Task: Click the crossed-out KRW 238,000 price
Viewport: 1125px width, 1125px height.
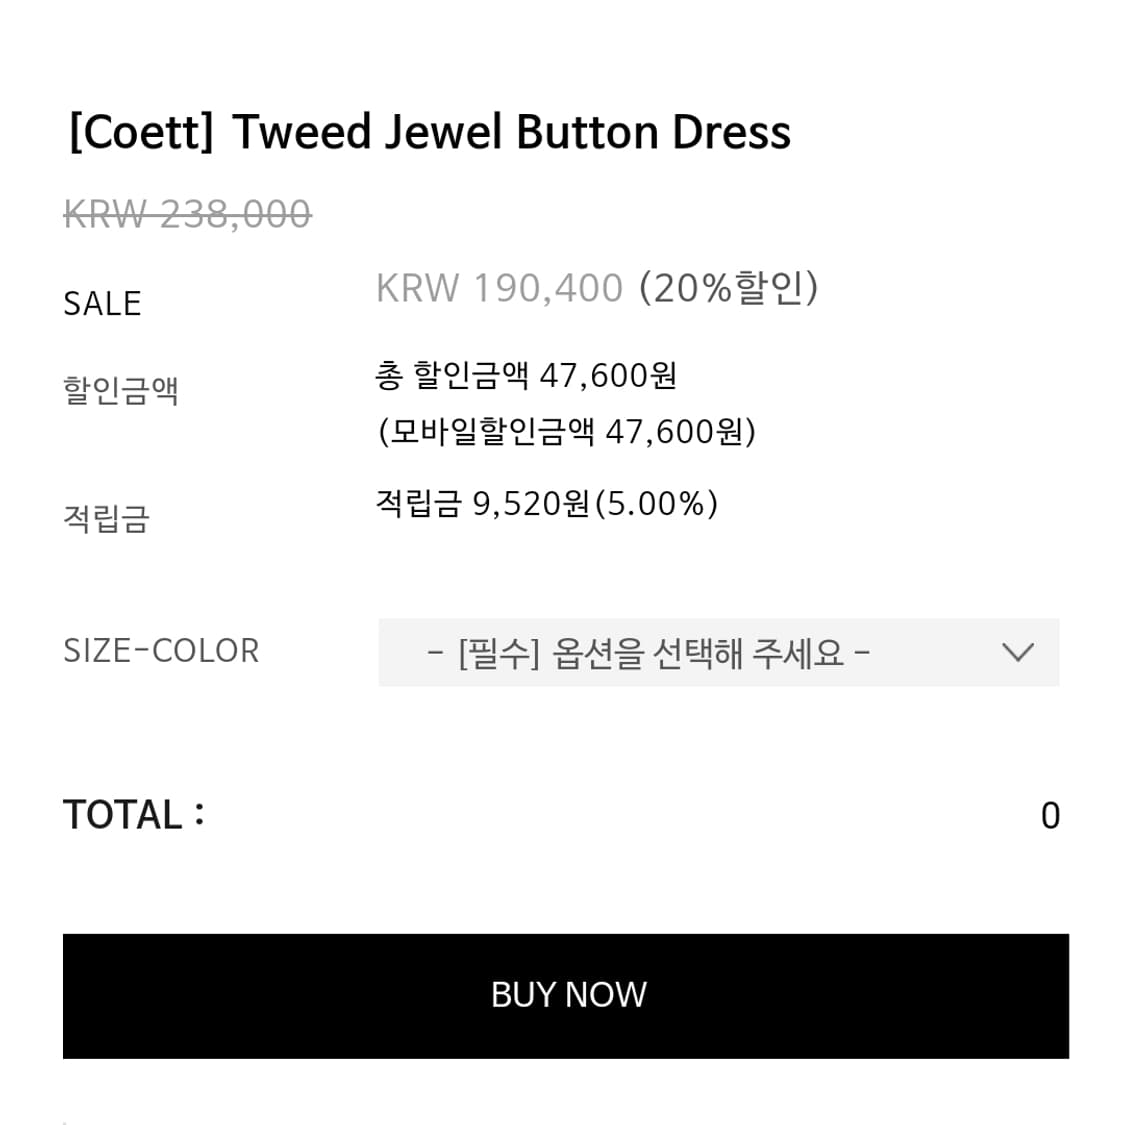Action: point(187,214)
